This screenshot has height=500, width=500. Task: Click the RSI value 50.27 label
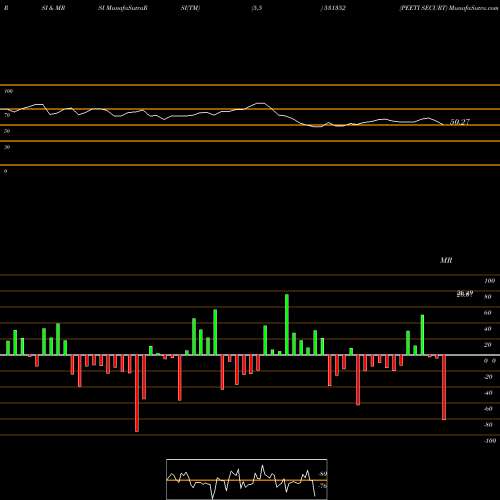[x=460, y=122]
